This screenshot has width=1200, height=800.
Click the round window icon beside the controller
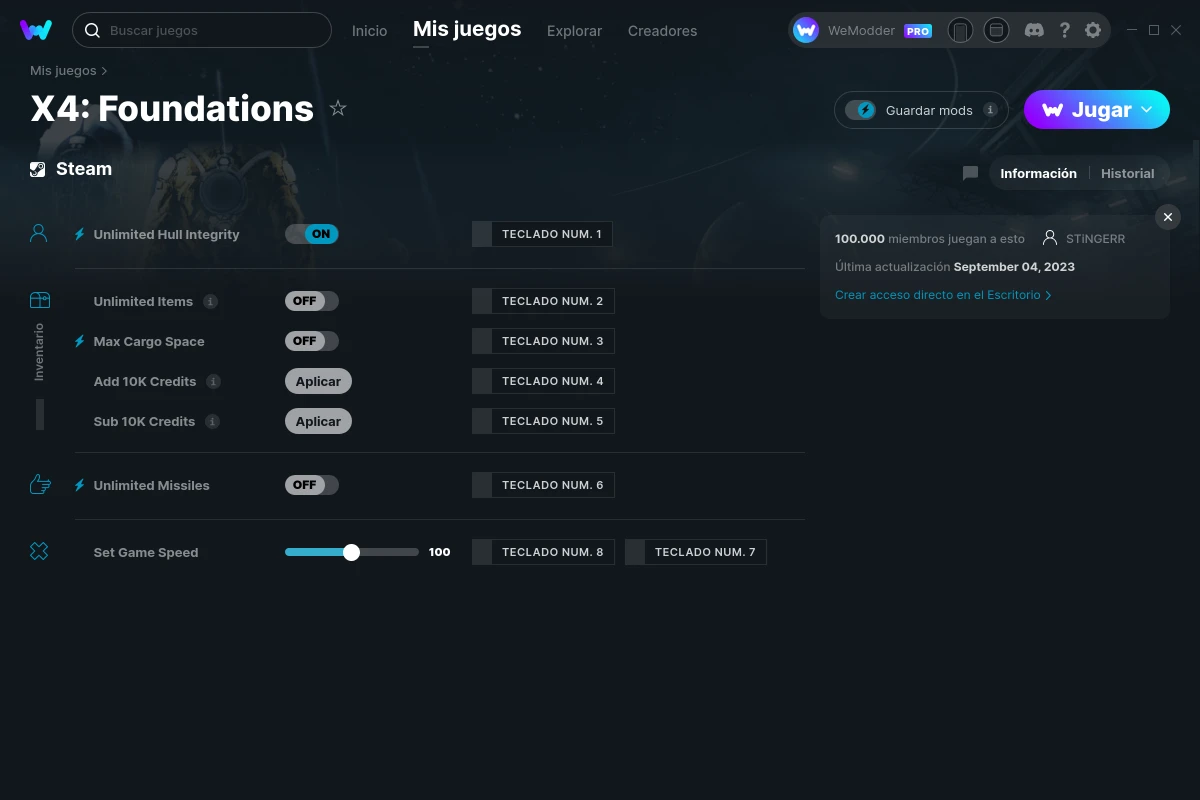[x=996, y=30]
